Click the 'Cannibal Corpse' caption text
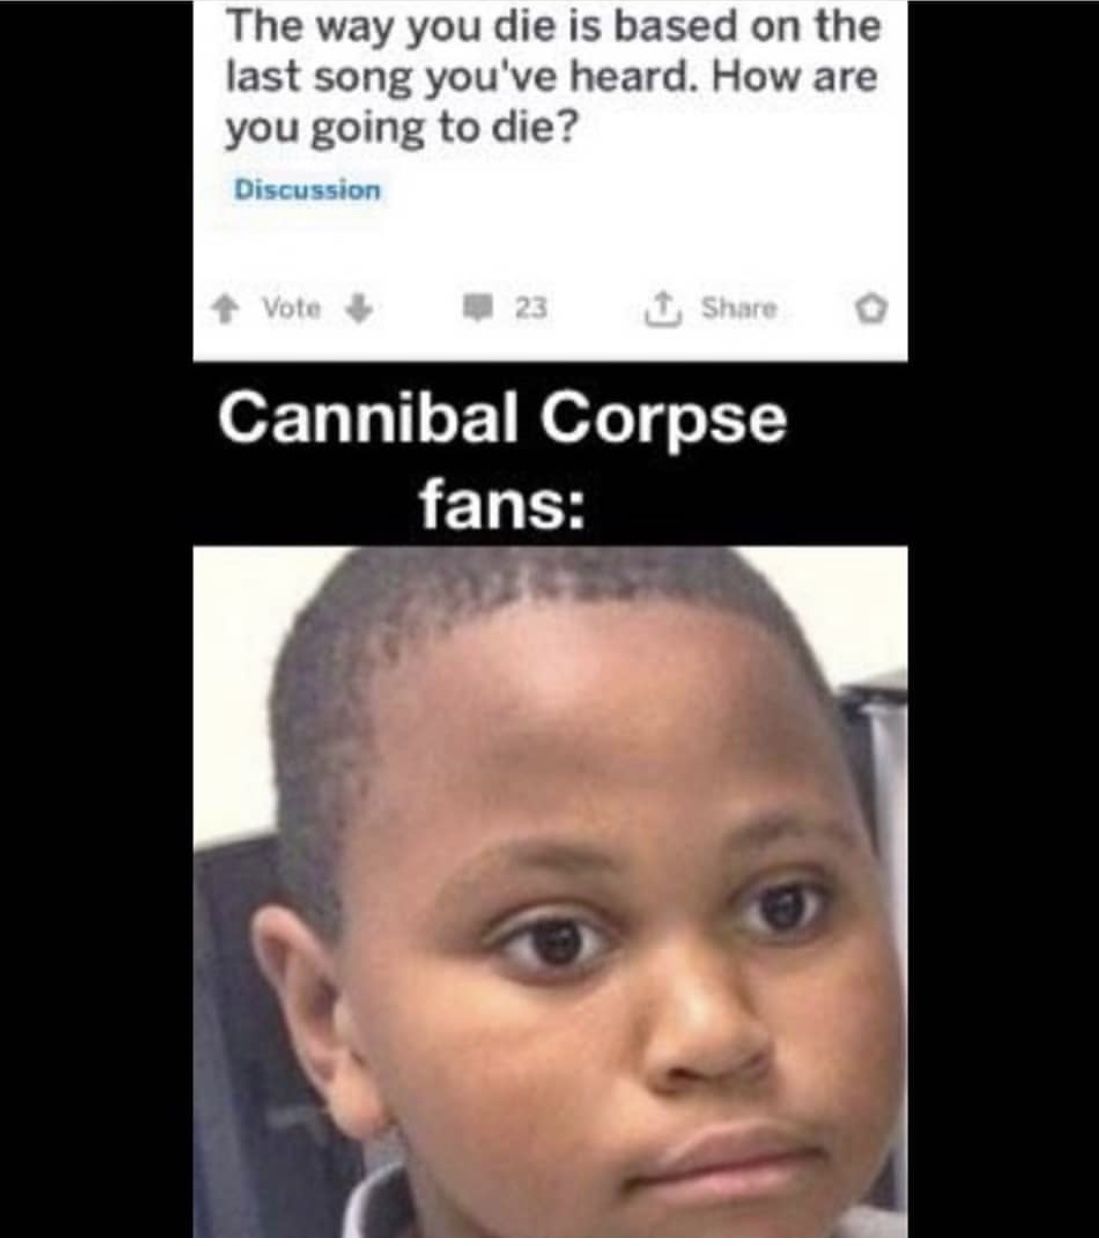Viewport: 1099px width, 1246px height. (502, 419)
